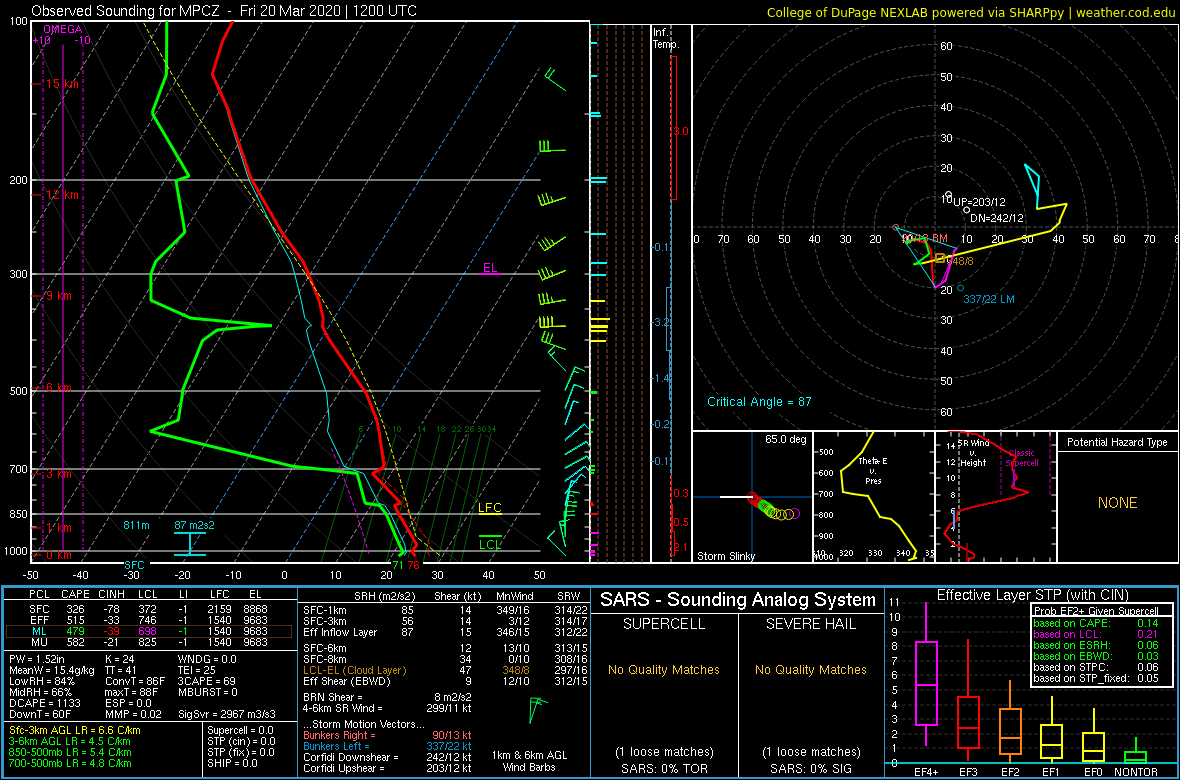Select the 'UP=203/12' hodograph label
The width and height of the screenshot is (1180, 780).
tap(979, 203)
